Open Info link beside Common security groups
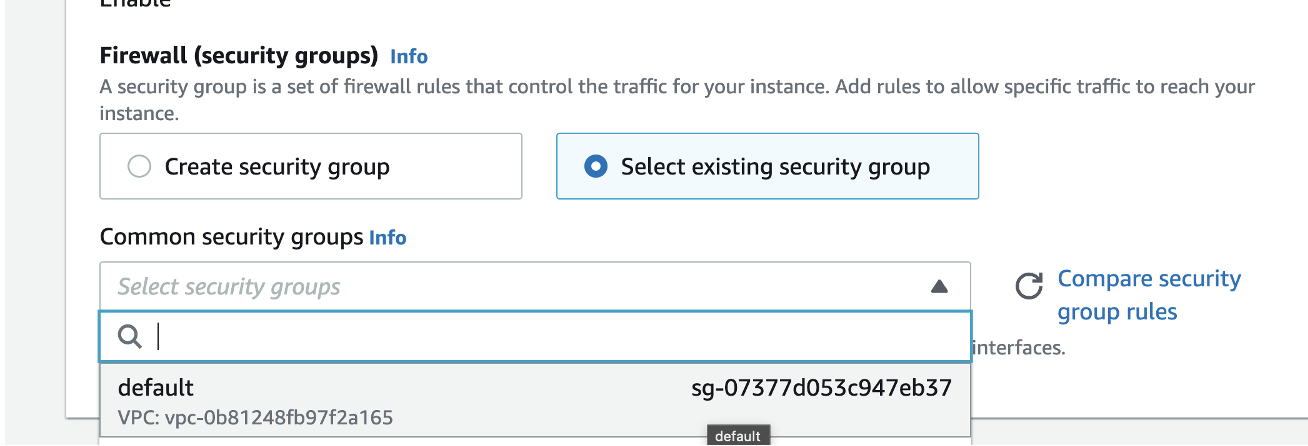 pos(388,238)
